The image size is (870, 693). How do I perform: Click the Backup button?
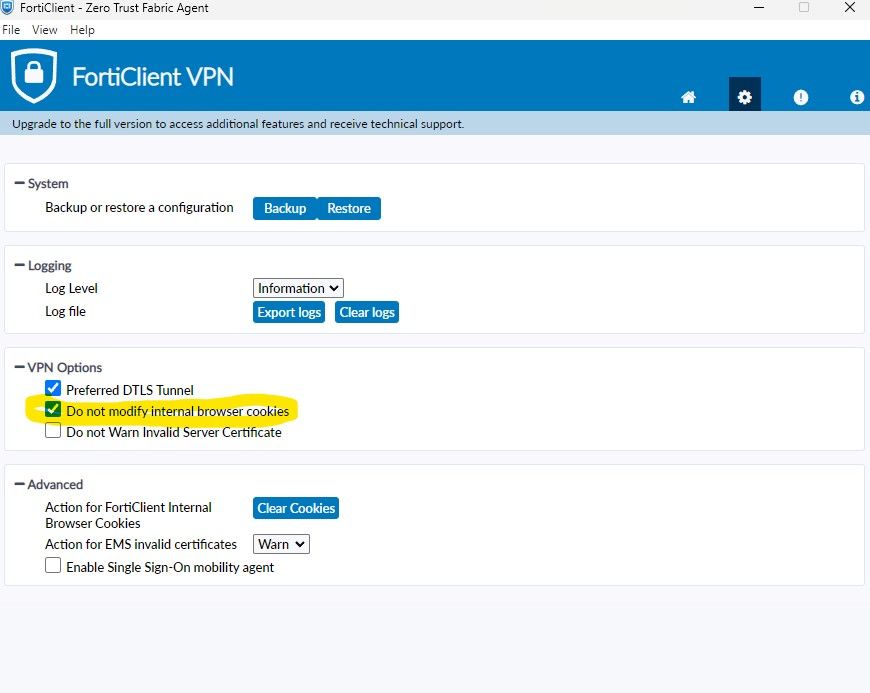285,208
